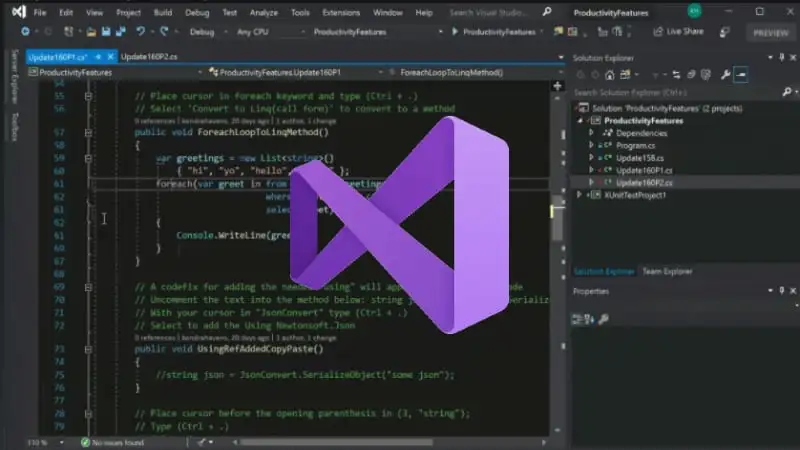The image size is (800, 450).
Task: Close the Properties panel
Action: tap(793, 290)
